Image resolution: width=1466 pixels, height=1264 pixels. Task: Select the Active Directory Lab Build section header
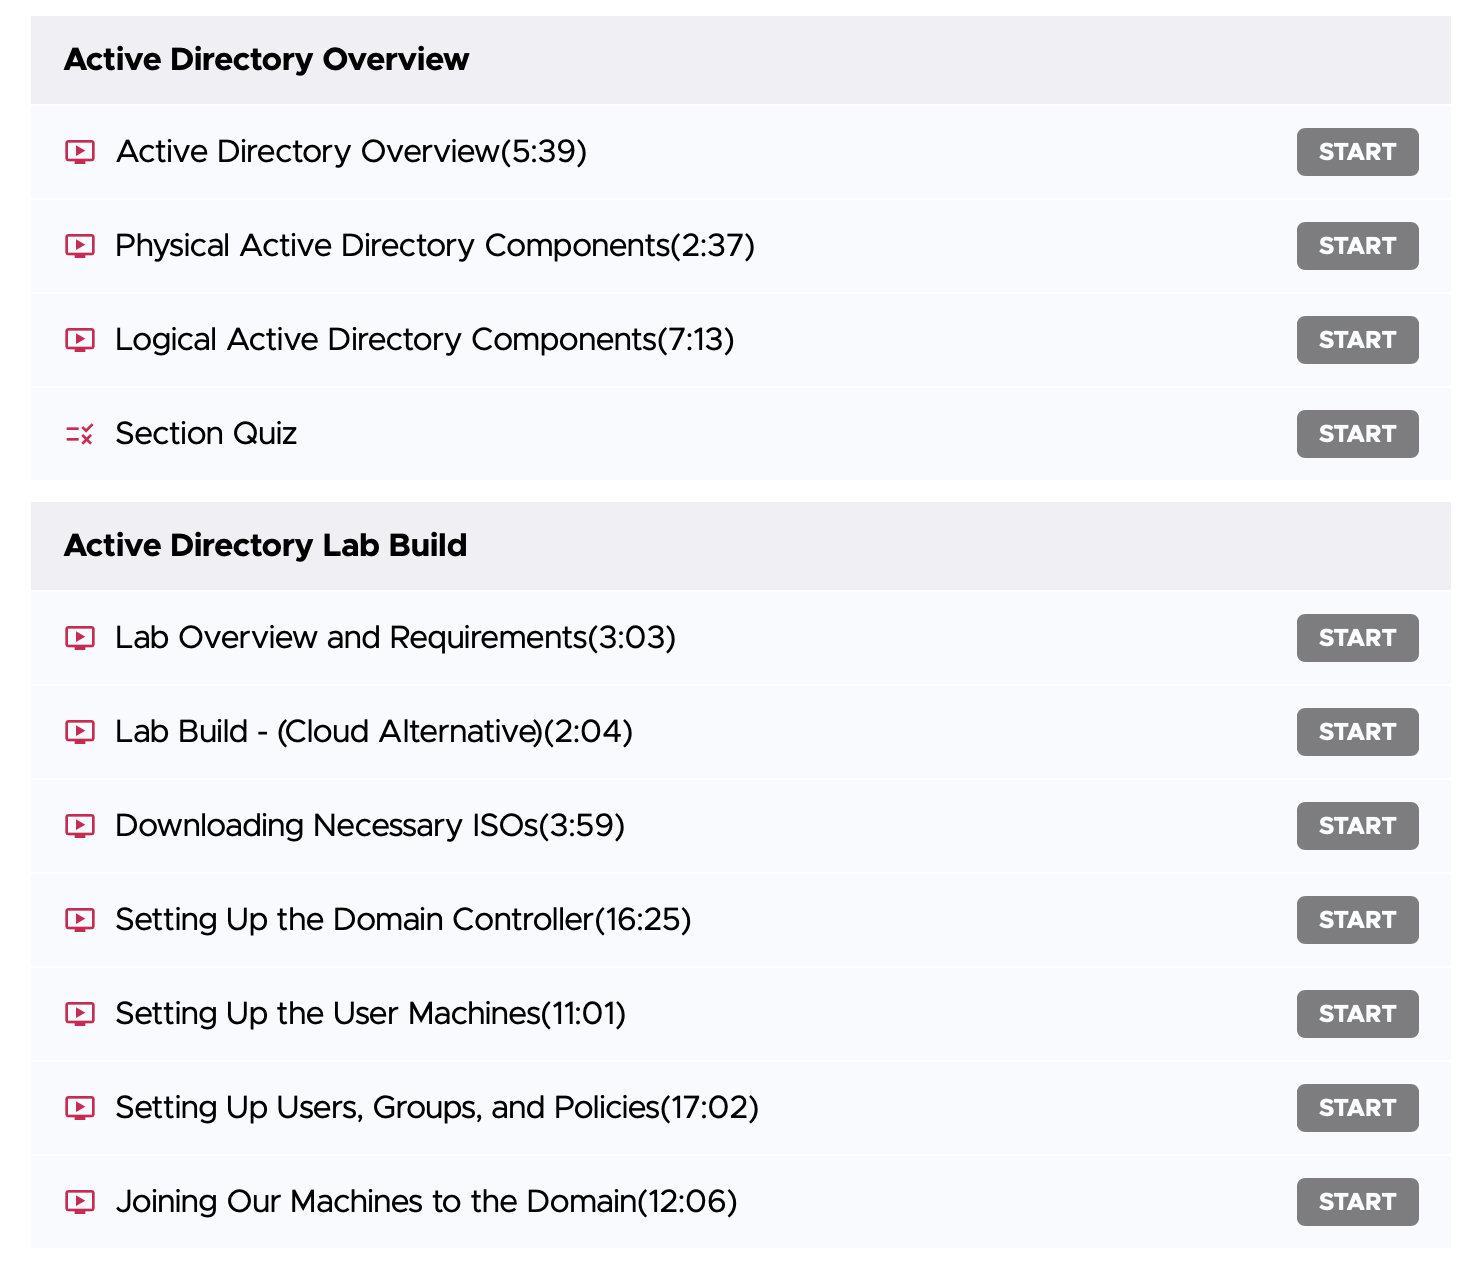pyautogui.click(x=266, y=546)
